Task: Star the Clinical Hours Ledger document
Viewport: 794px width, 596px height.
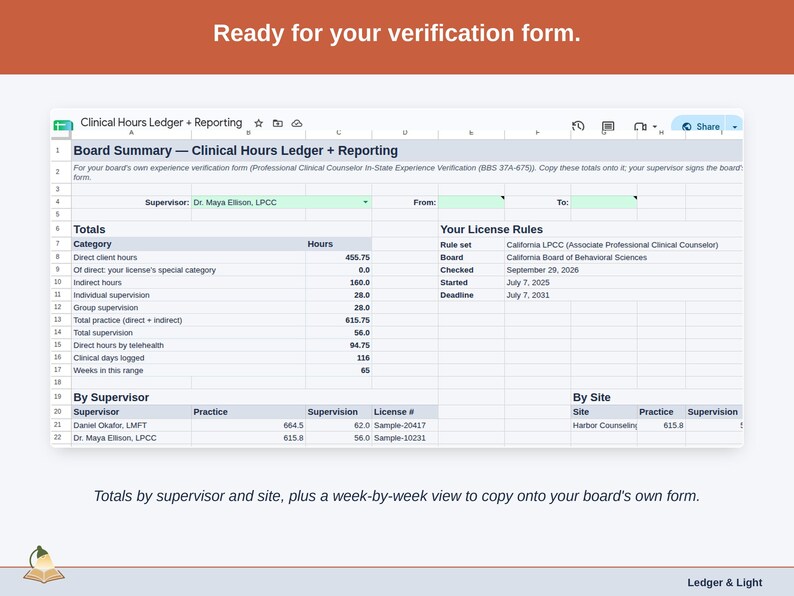Action: click(x=258, y=123)
